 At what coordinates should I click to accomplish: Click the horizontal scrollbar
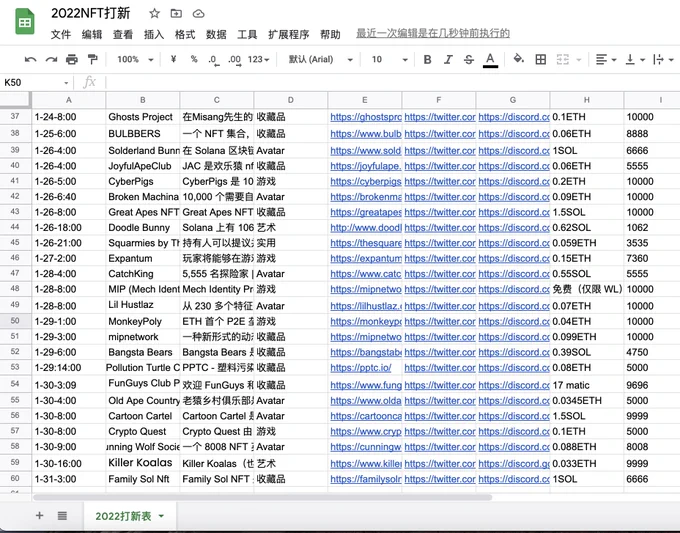tap(262, 497)
